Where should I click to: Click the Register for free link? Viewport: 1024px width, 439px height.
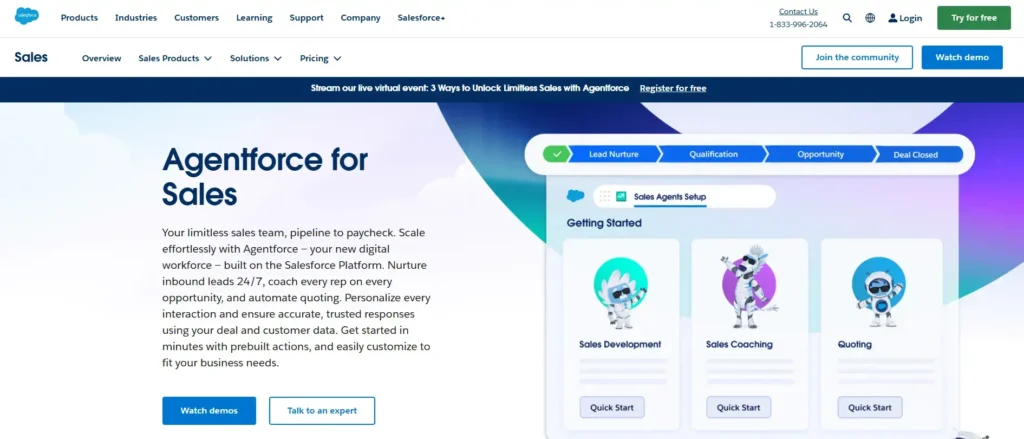[x=673, y=88]
